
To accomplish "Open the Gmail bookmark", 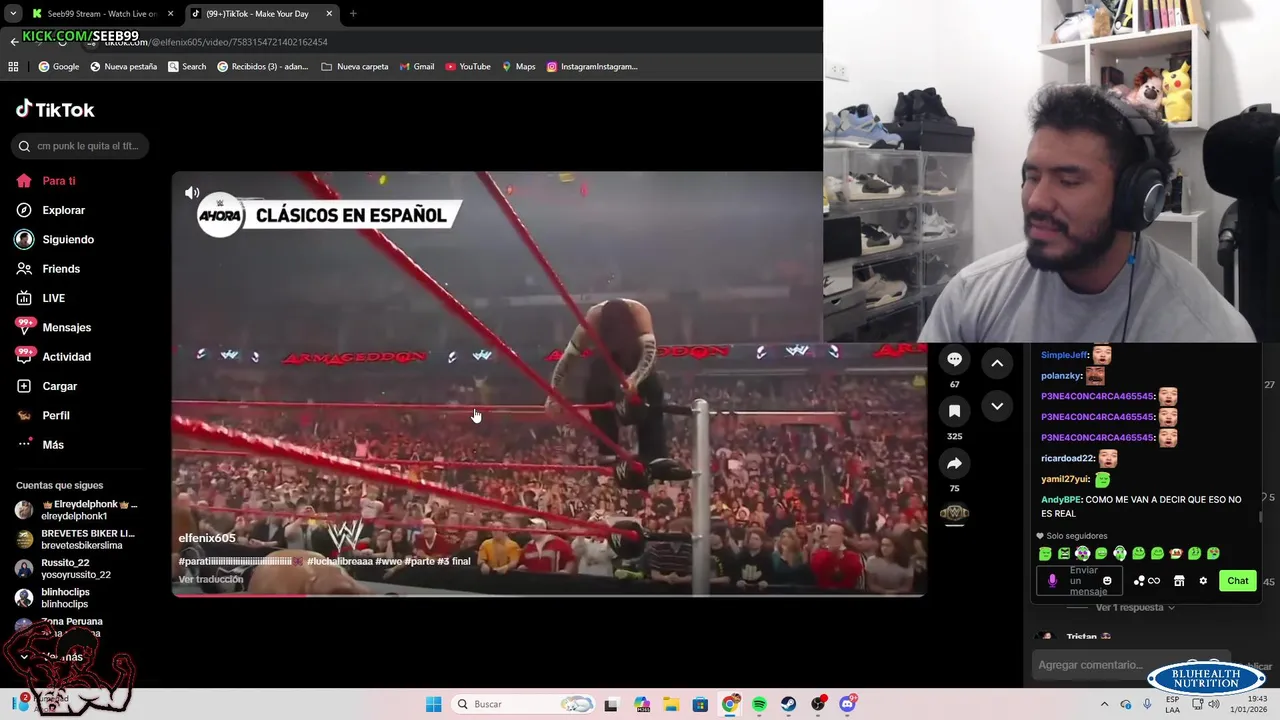I will pos(416,66).
